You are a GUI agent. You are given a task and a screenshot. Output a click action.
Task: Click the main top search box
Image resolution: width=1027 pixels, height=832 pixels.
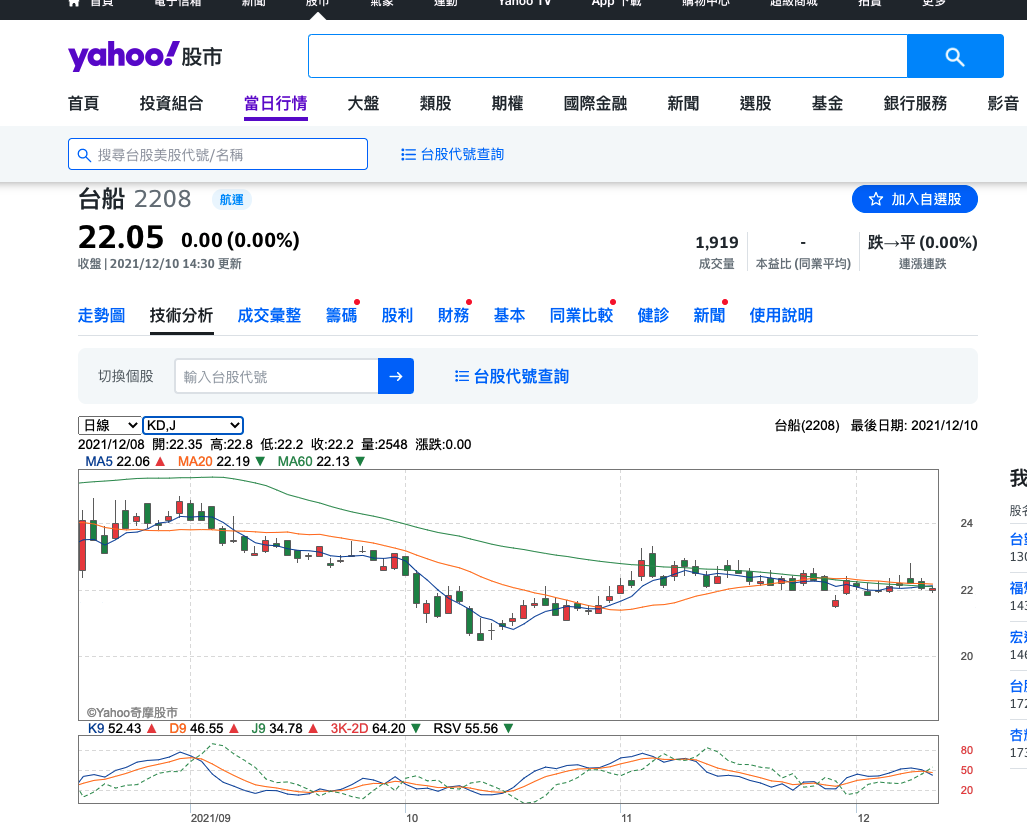(x=607, y=56)
